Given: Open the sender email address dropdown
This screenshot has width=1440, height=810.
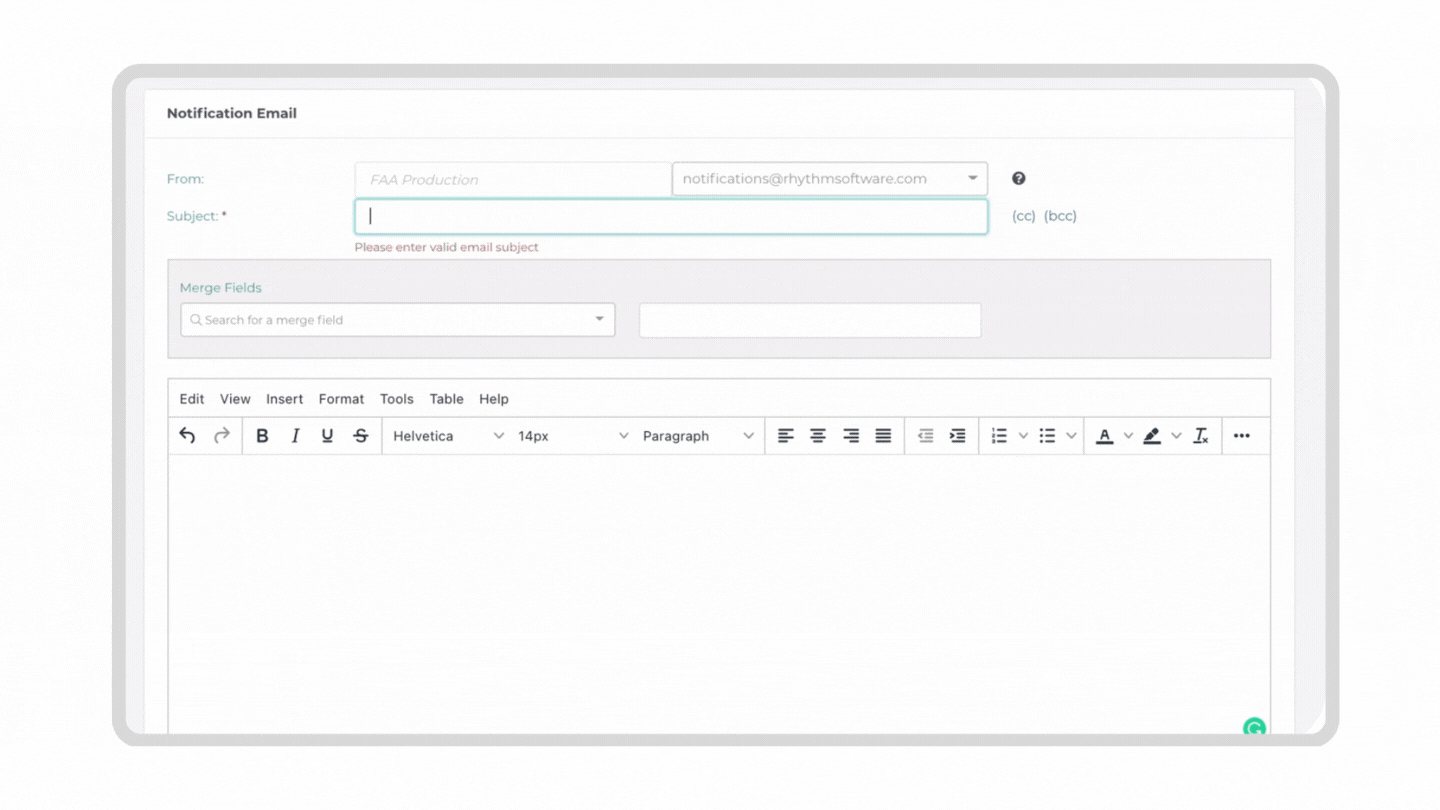Looking at the screenshot, I should click(x=830, y=179).
